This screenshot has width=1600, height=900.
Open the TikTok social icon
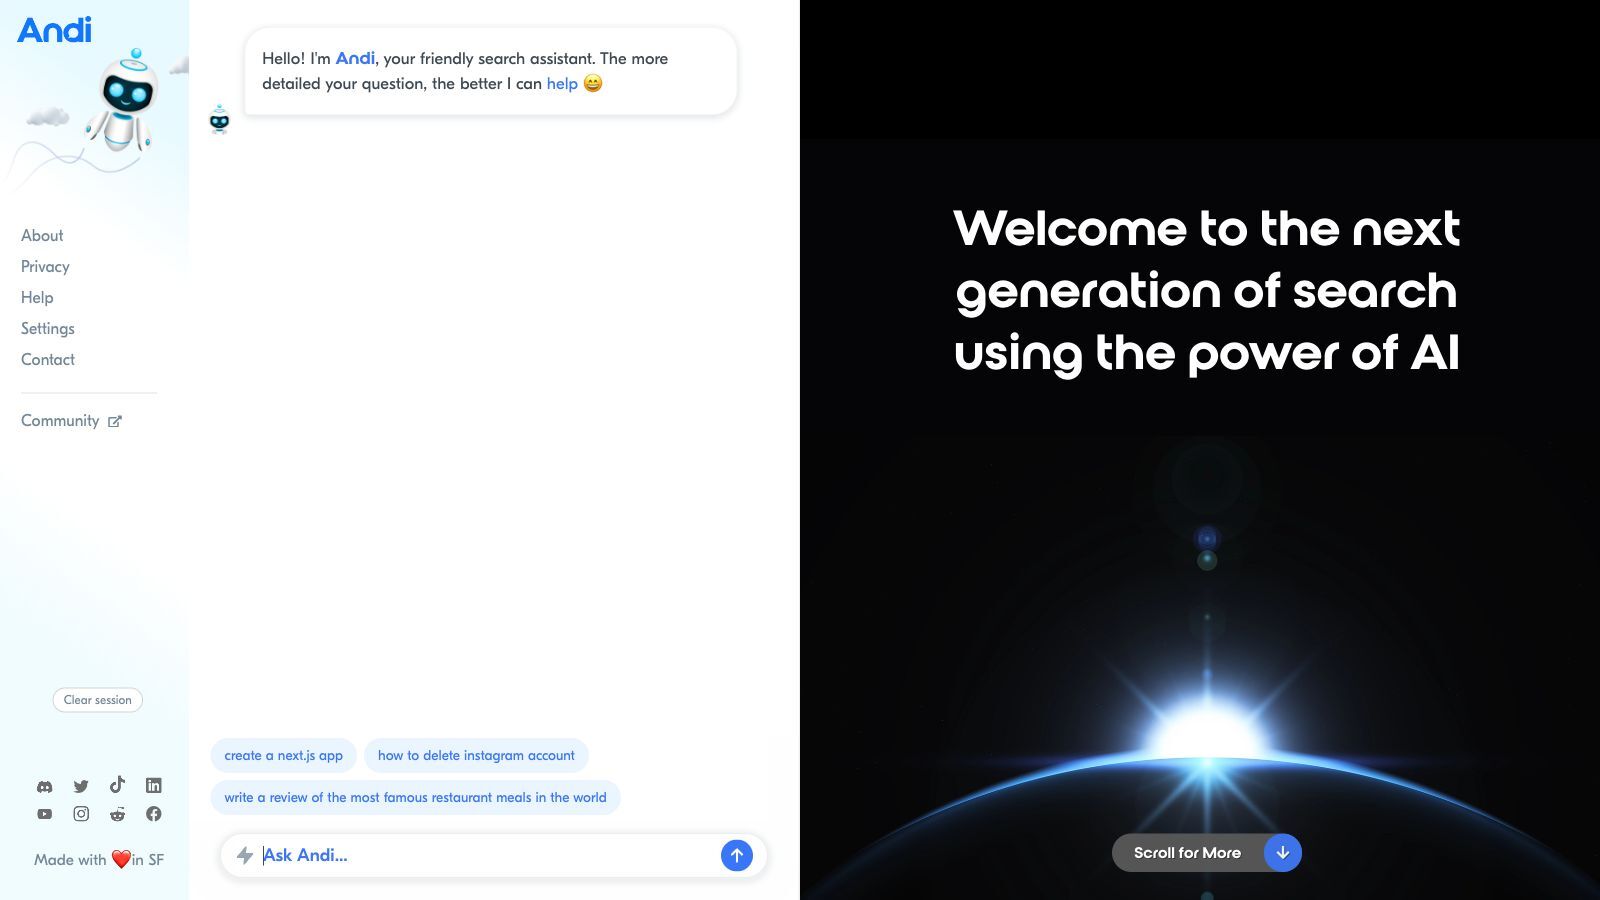point(117,784)
